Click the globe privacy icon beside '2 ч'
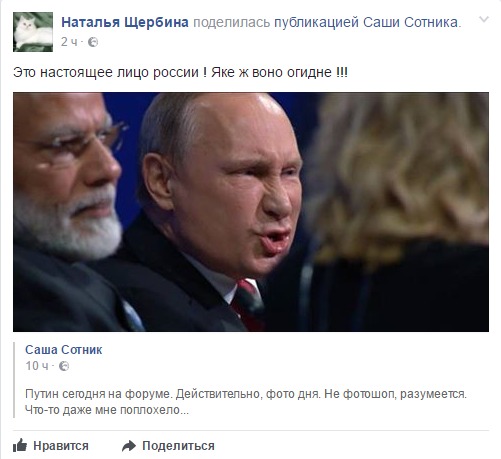This screenshot has width=501, height=459. pyautogui.click(x=93, y=42)
